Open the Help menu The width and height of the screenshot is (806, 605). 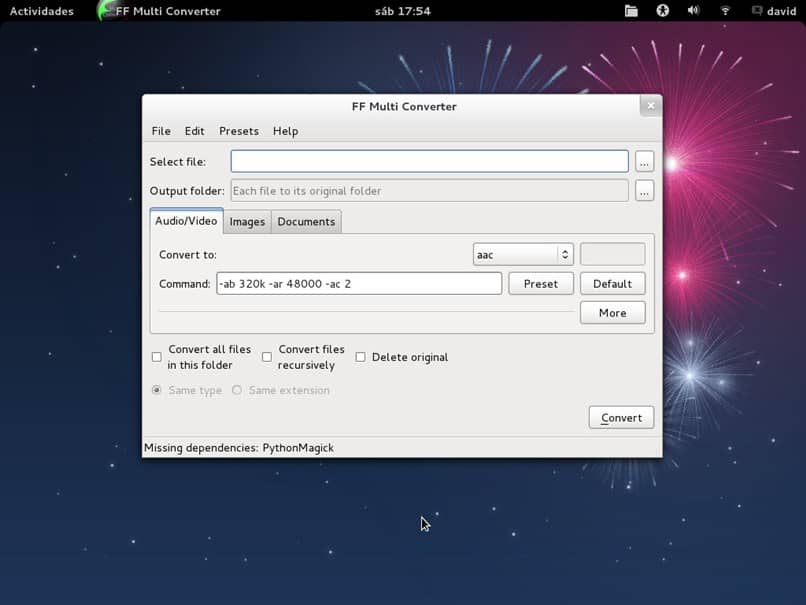coord(285,131)
